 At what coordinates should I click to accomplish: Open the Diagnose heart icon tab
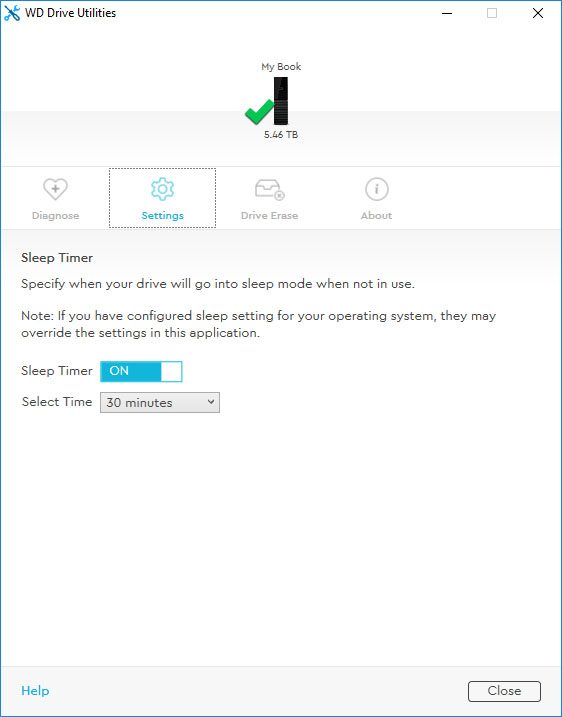tap(55, 189)
